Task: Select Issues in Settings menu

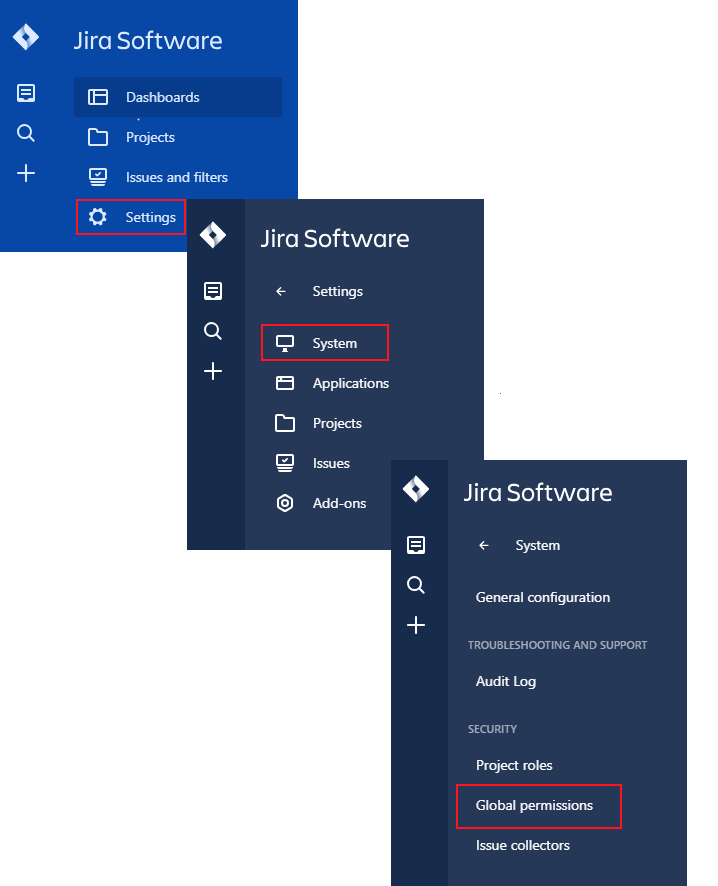Action: point(332,463)
